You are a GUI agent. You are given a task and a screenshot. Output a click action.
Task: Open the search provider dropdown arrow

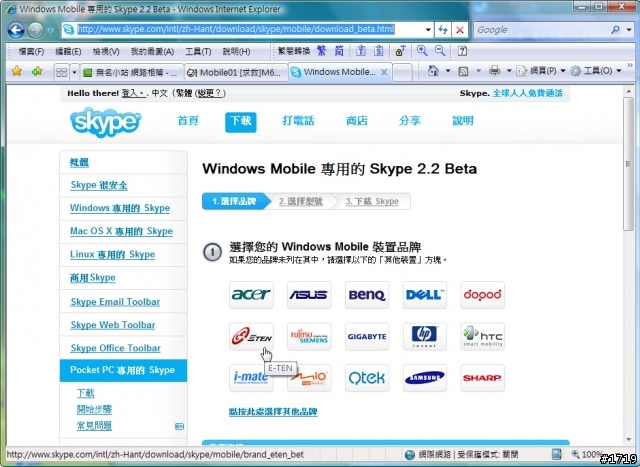click(x=629, y=30)
